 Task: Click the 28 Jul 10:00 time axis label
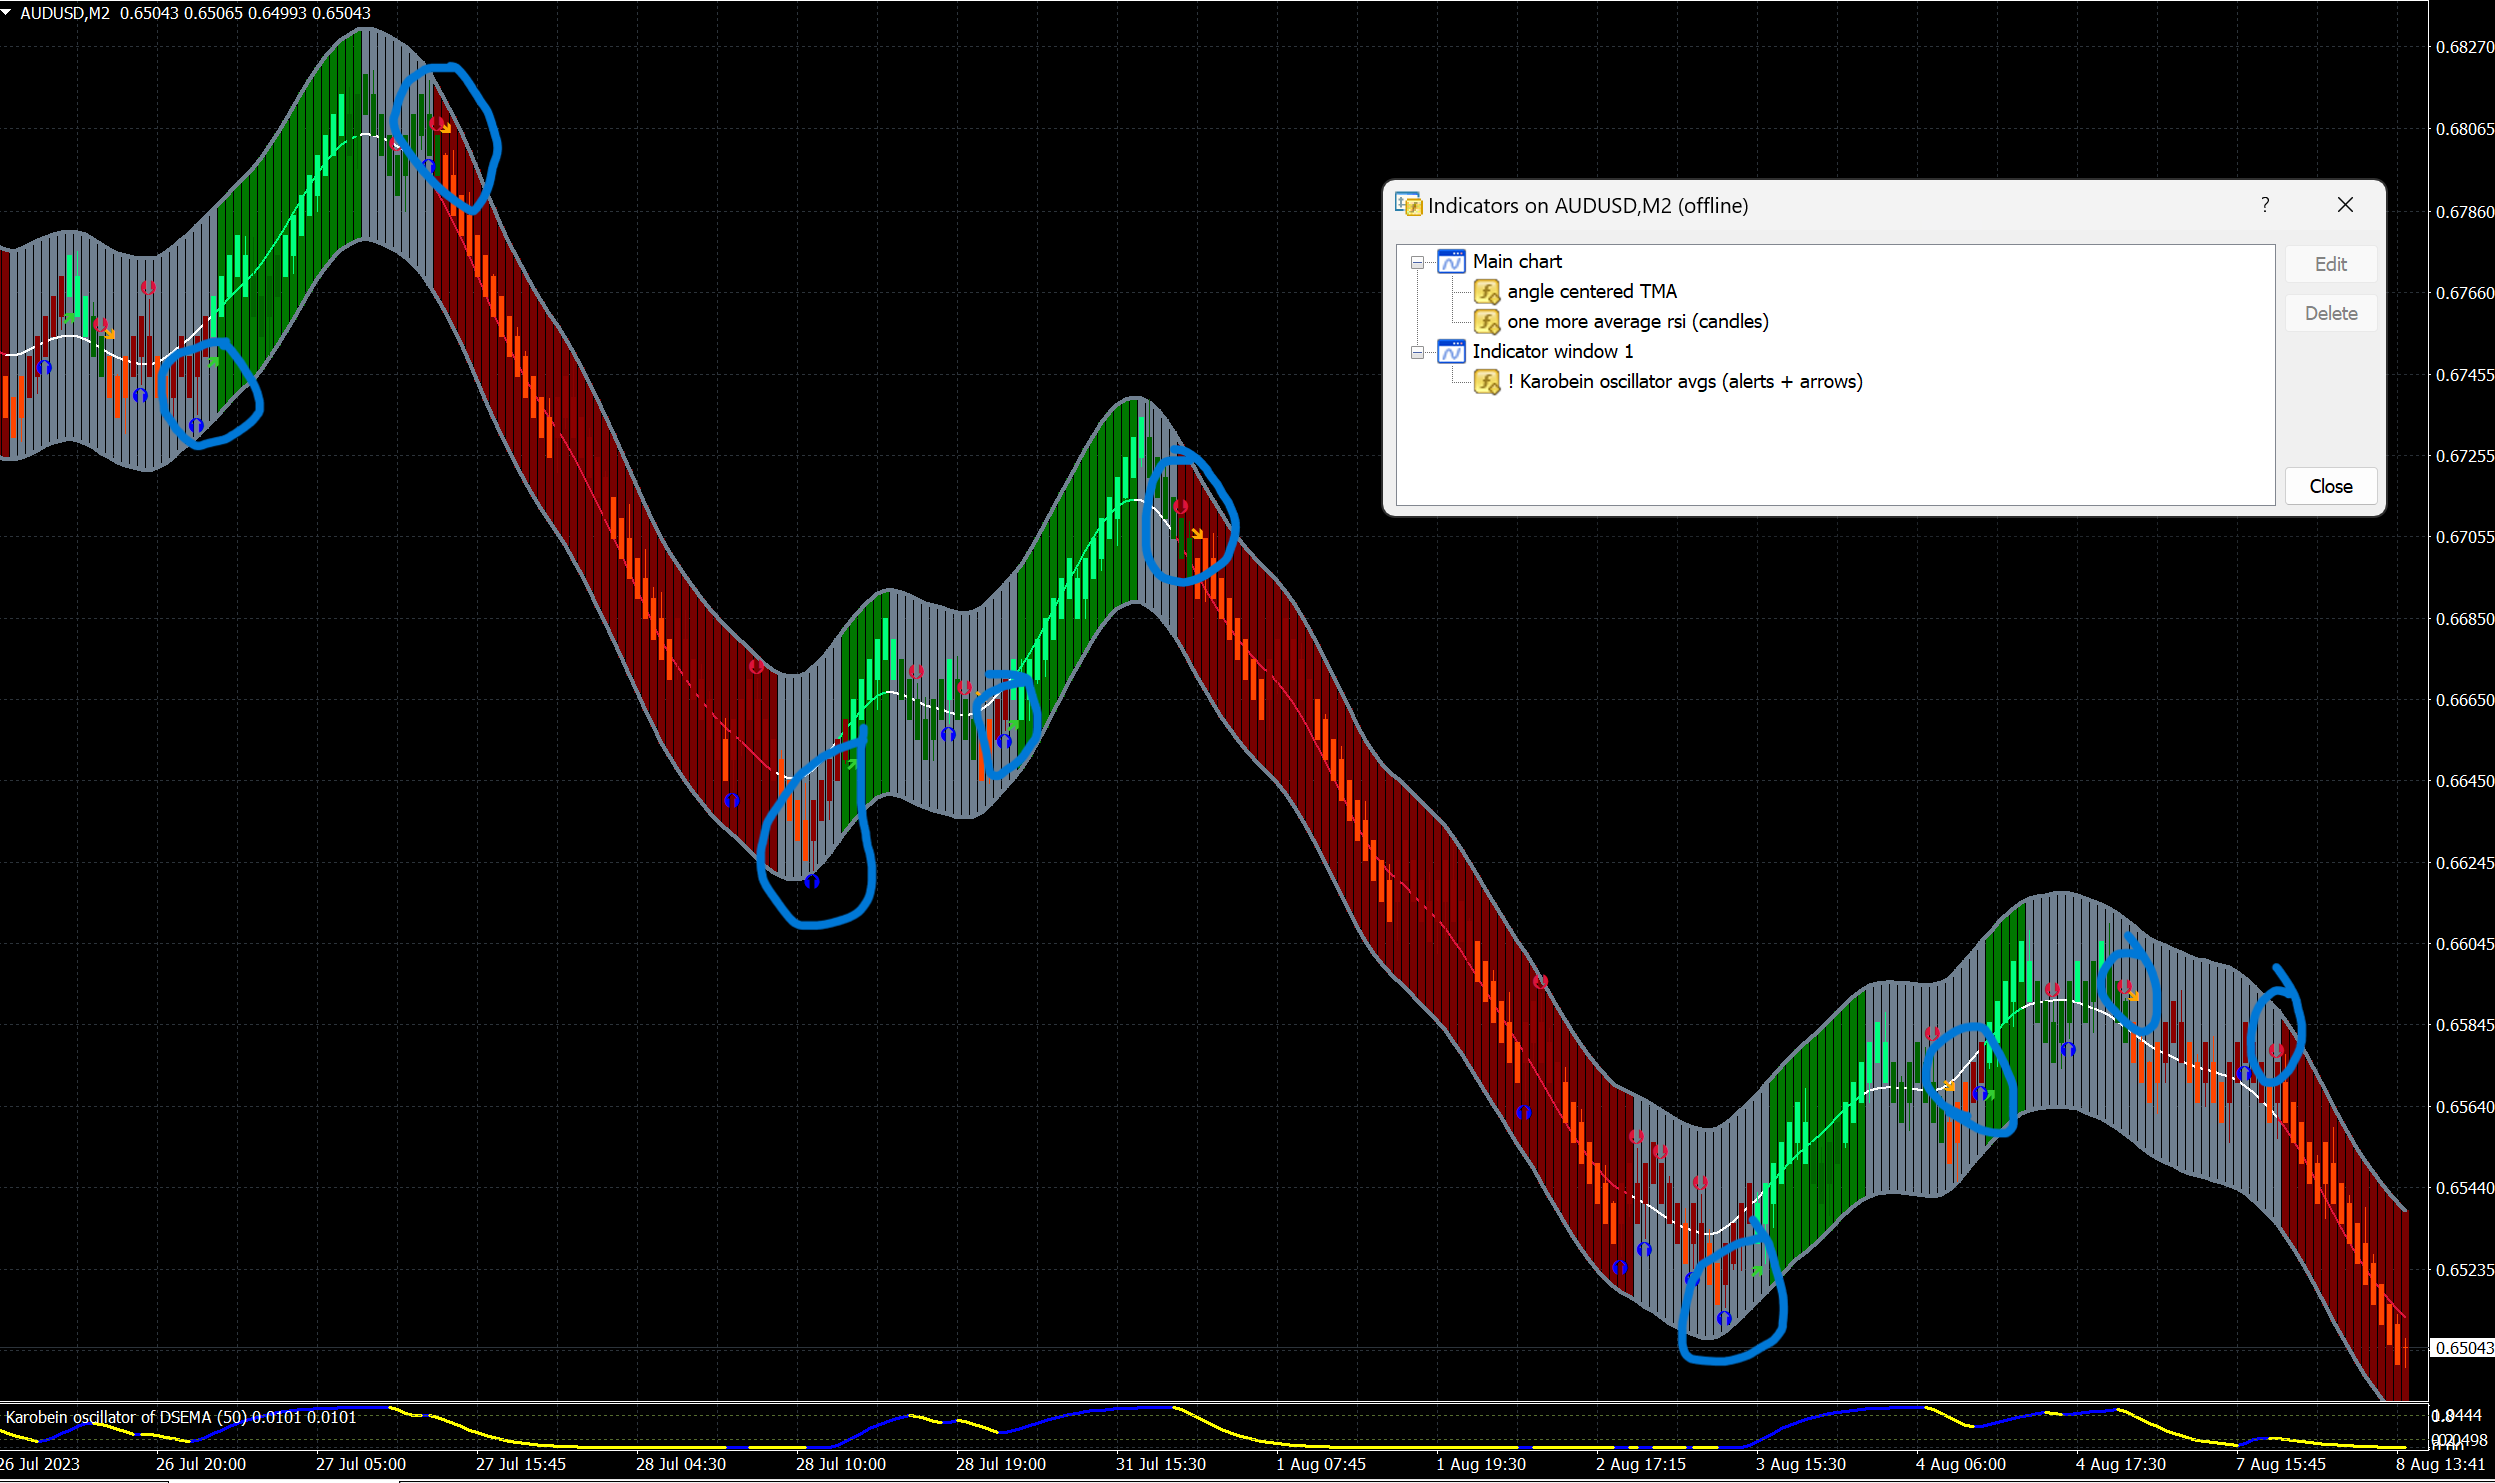(840, 1464)
